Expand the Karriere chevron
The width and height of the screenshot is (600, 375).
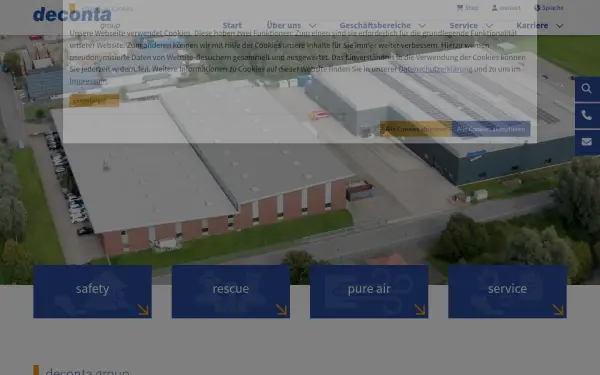tap(559, 26)
